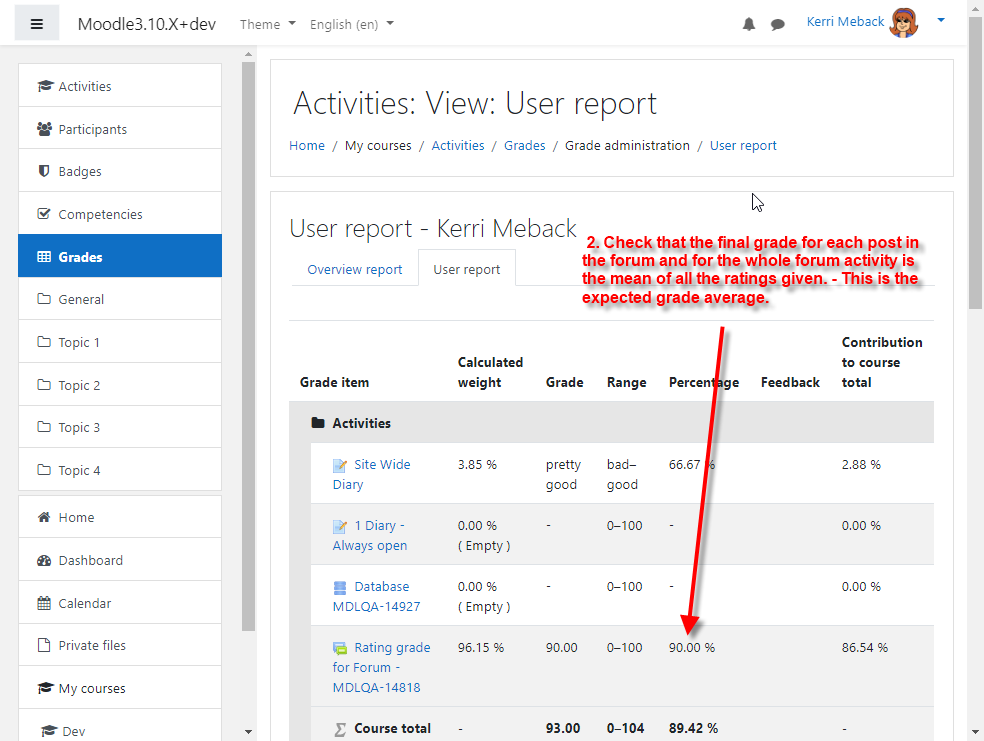The height and width of the screenshot is (741, 984).
Task: Click the Database activity icon
Action: [x=340, y=587]
